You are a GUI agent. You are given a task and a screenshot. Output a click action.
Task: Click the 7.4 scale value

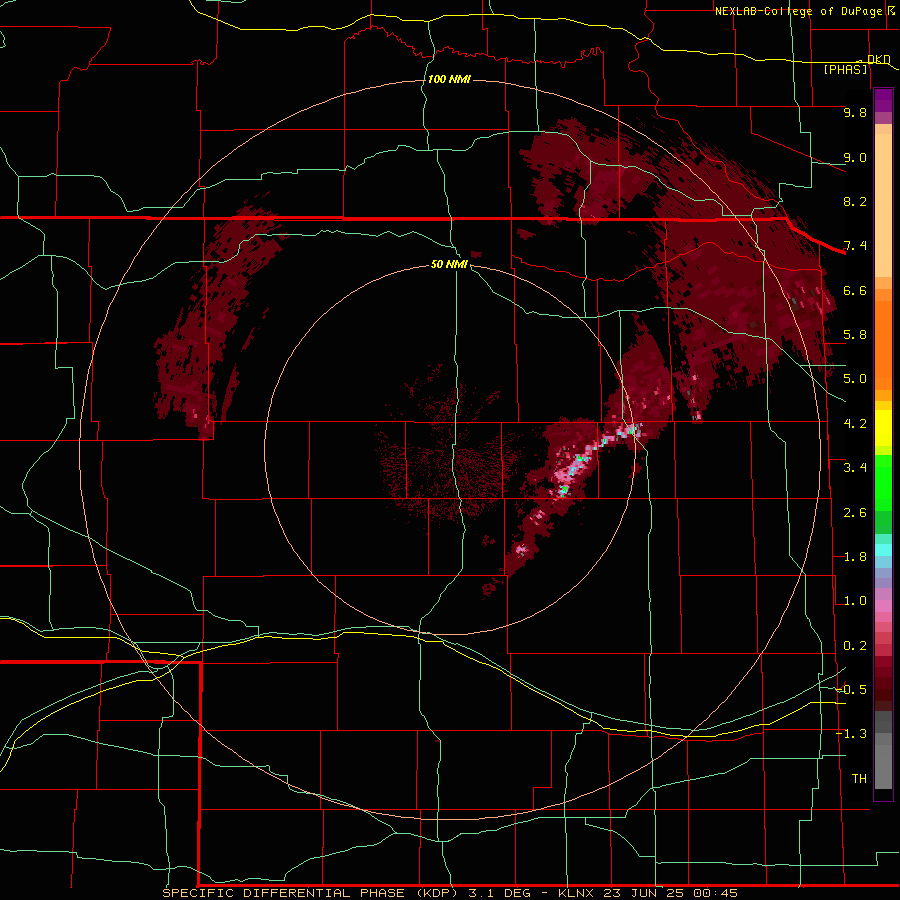[x=855, y=246]
